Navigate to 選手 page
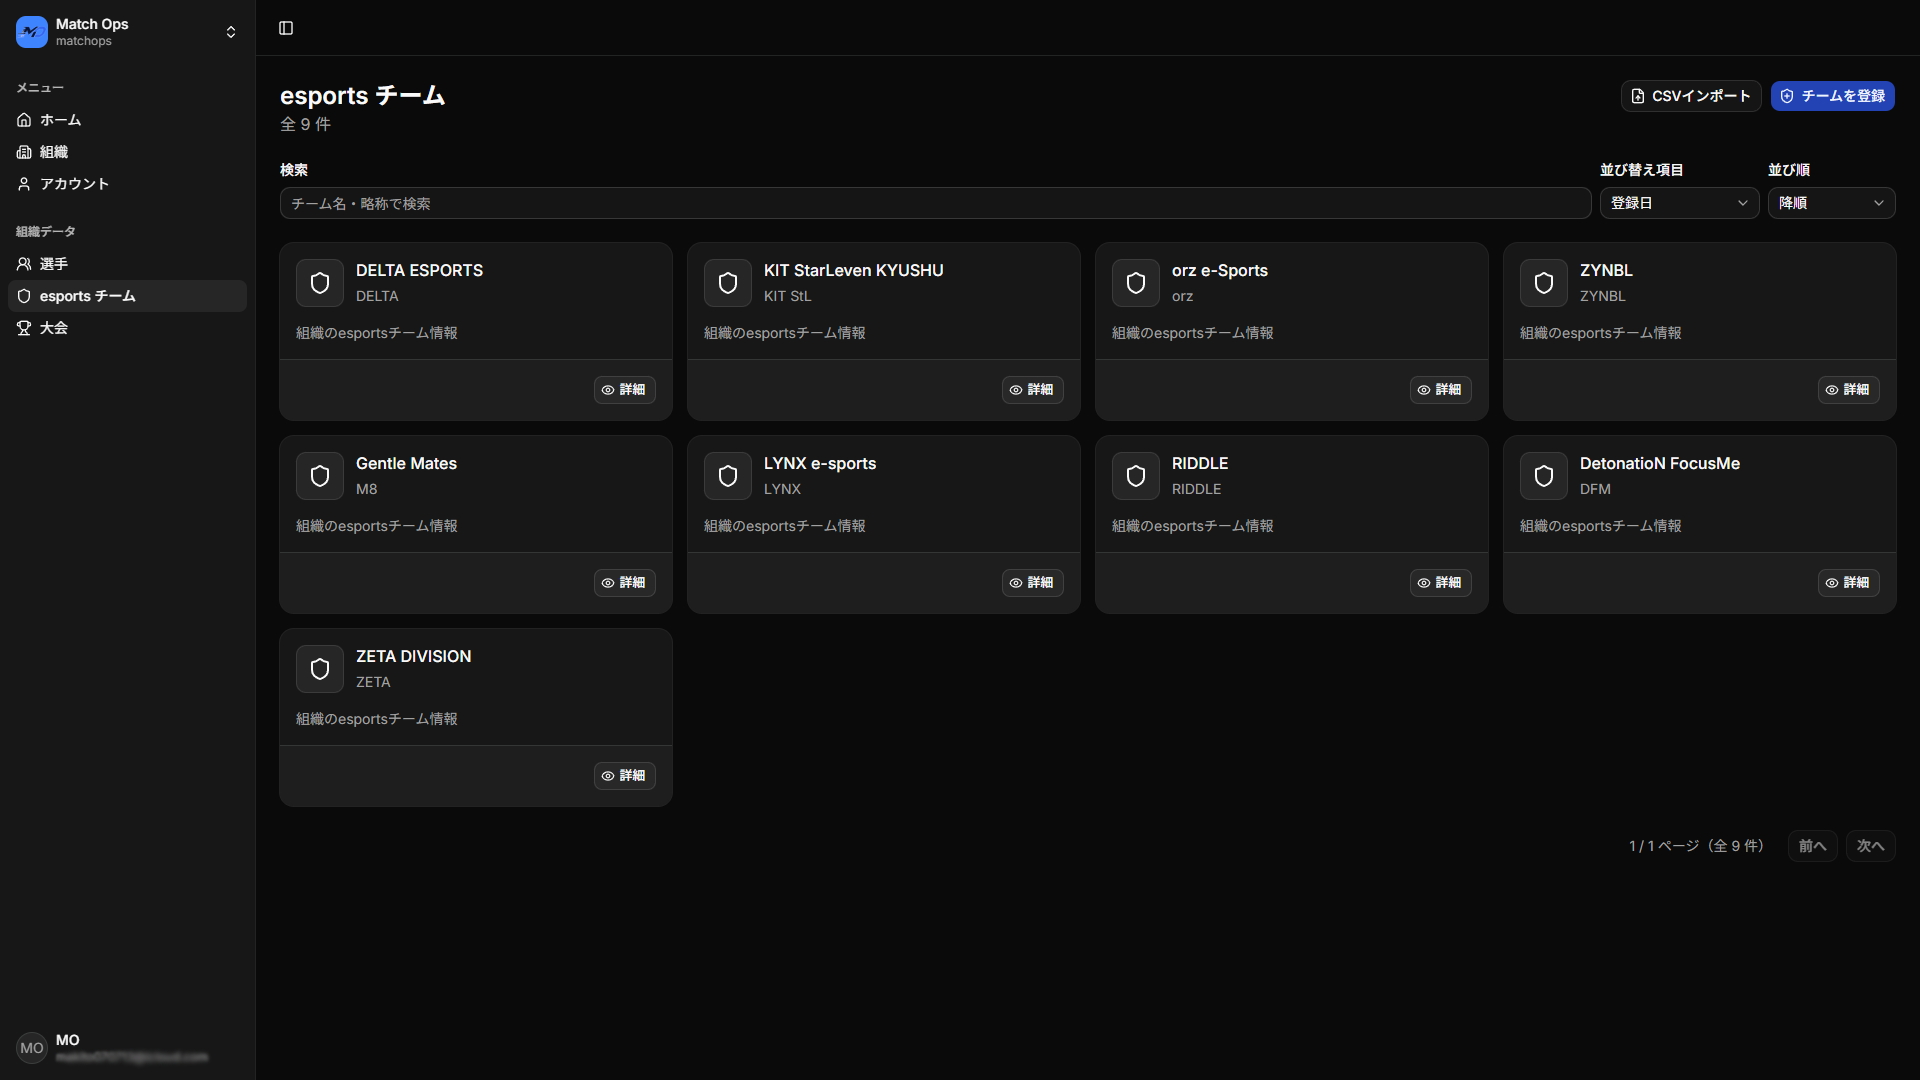This screenshot has width=1920, height=1080. (127, 264)
